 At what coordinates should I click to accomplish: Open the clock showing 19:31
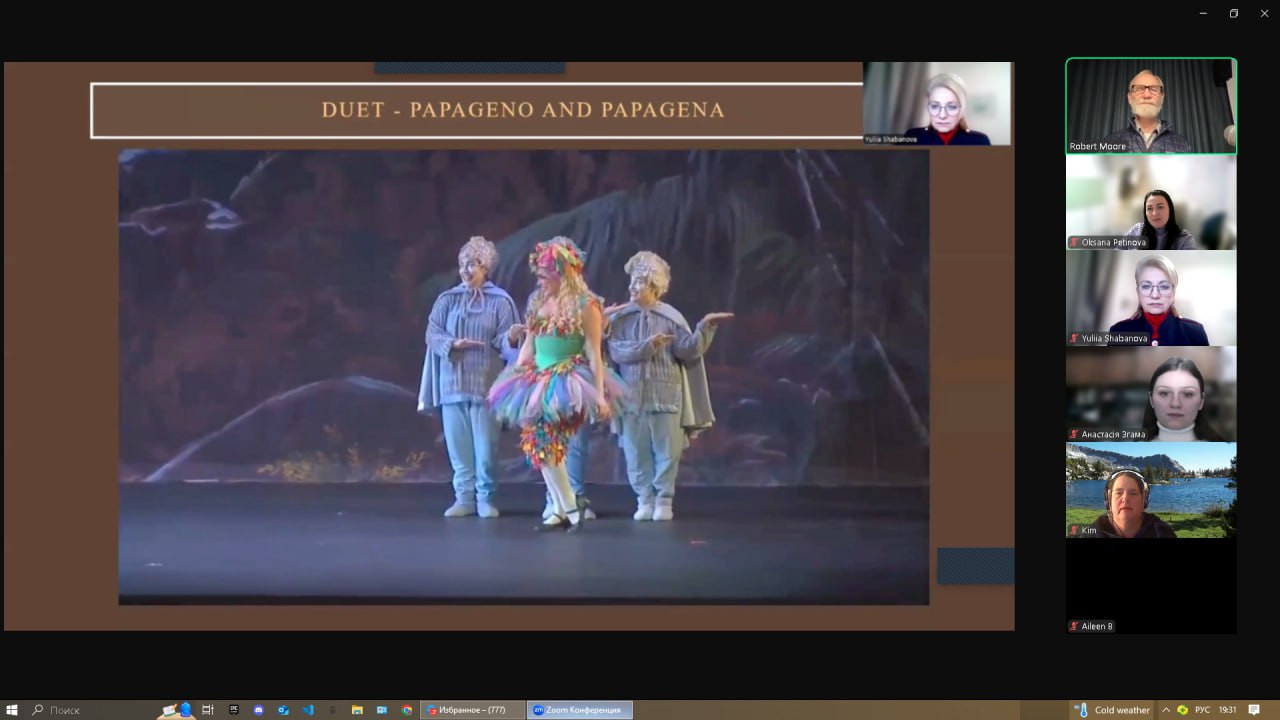tap(1227, 710)
